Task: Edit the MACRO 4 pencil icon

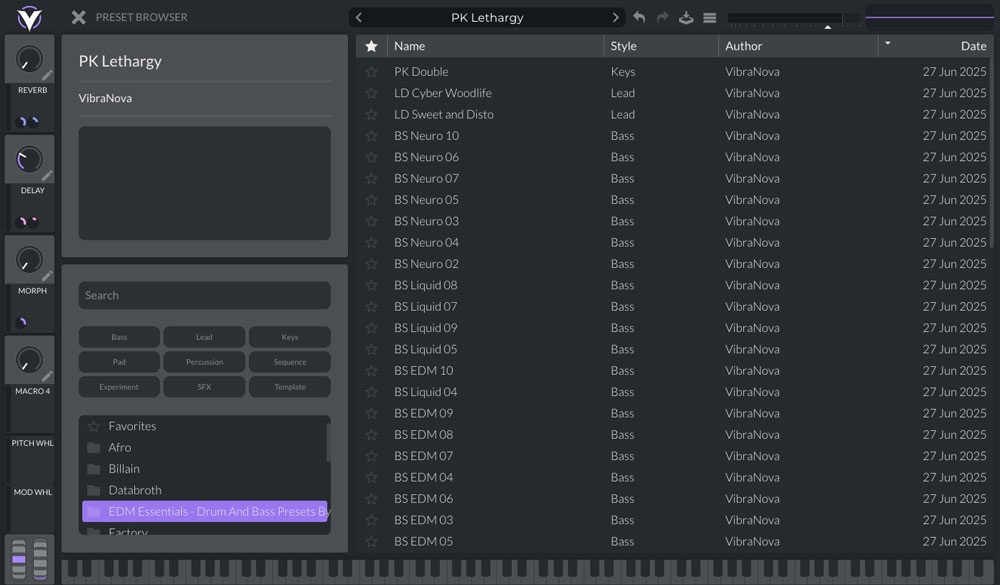Action: (x=47, y=376)
